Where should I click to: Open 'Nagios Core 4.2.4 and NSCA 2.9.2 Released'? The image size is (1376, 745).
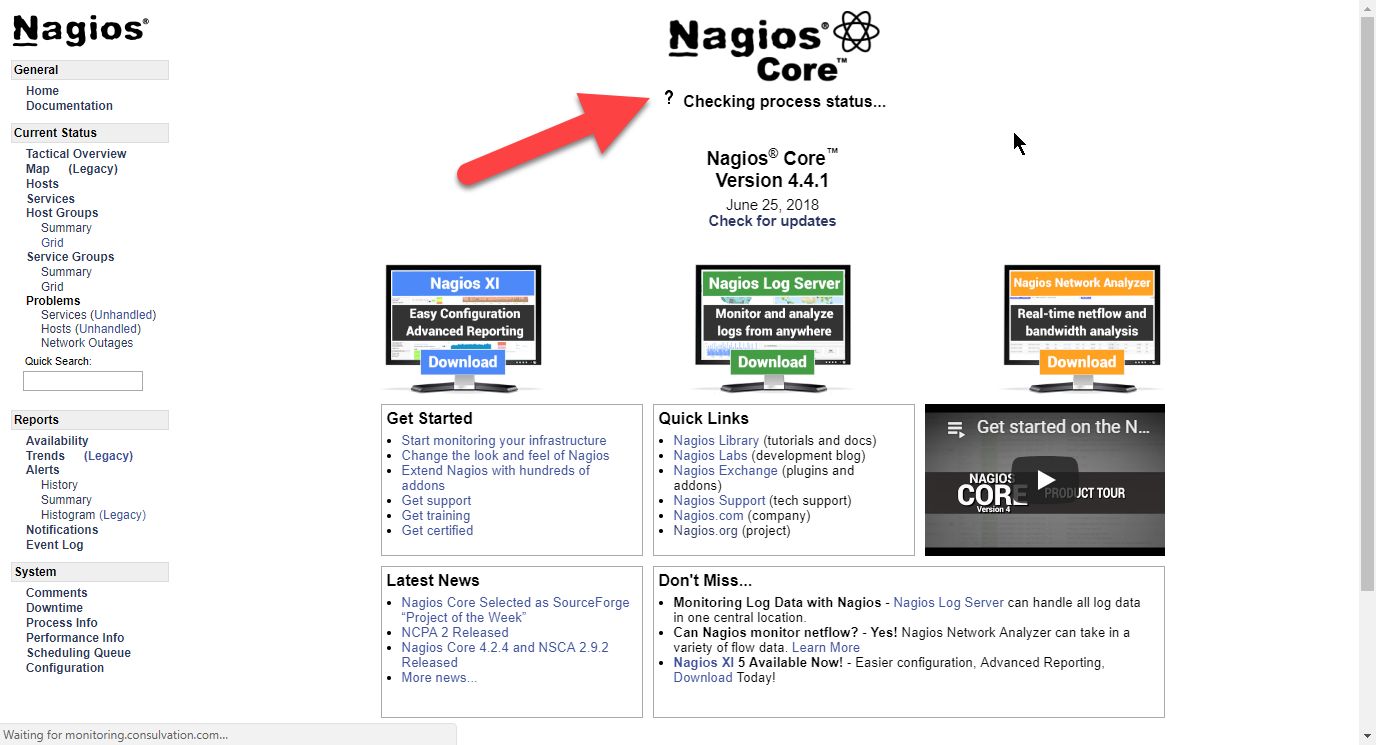[x=505, y=655]
